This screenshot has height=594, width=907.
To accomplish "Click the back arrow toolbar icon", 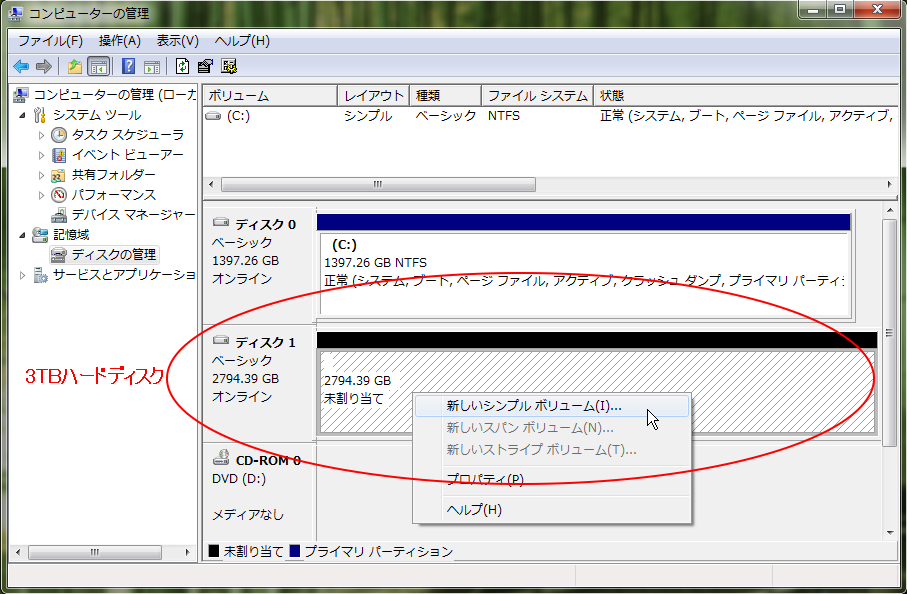I will [x=20, y=67].
